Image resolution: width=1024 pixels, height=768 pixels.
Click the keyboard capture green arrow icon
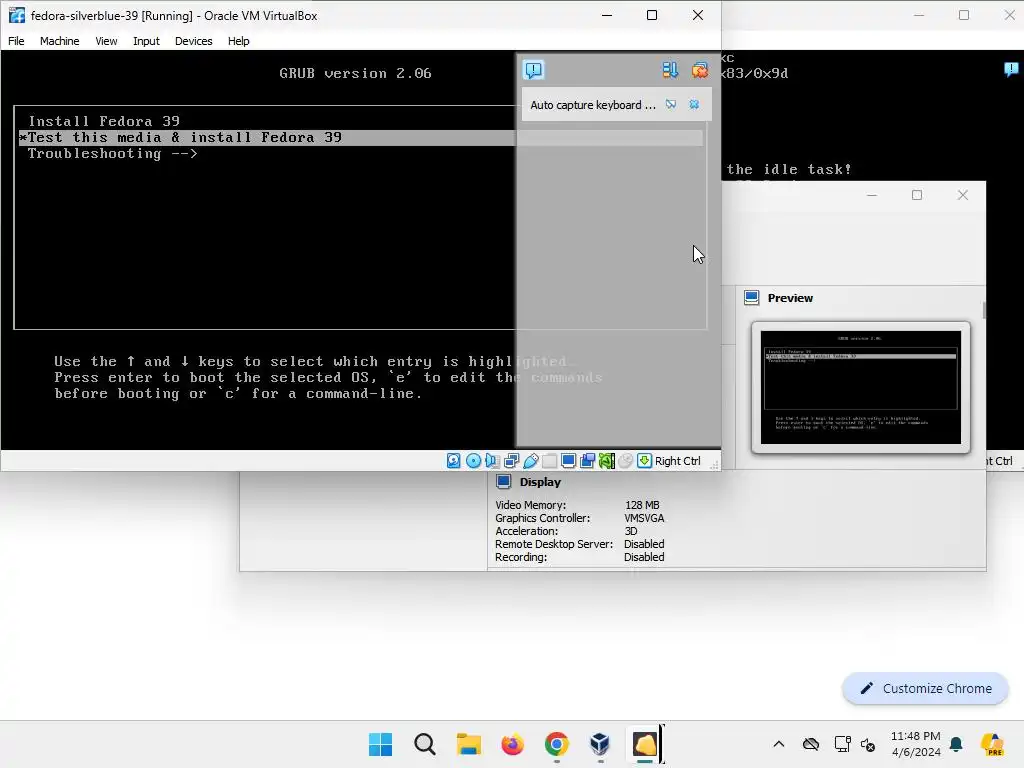point(644,461)
